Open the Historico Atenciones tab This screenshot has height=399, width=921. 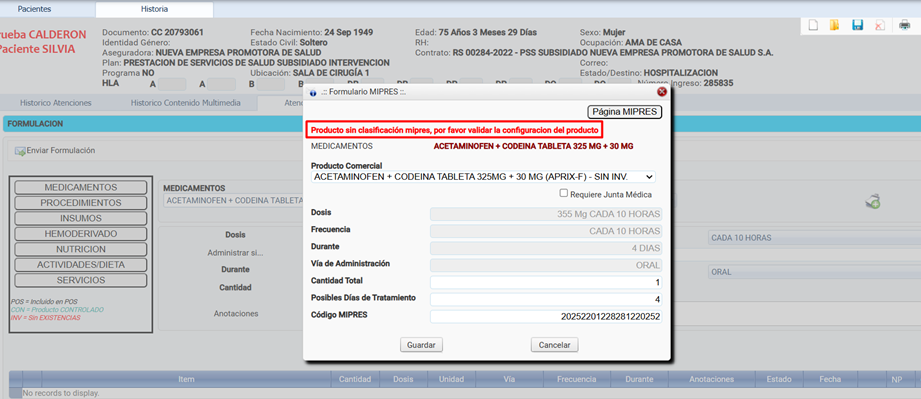click(56, 103)
